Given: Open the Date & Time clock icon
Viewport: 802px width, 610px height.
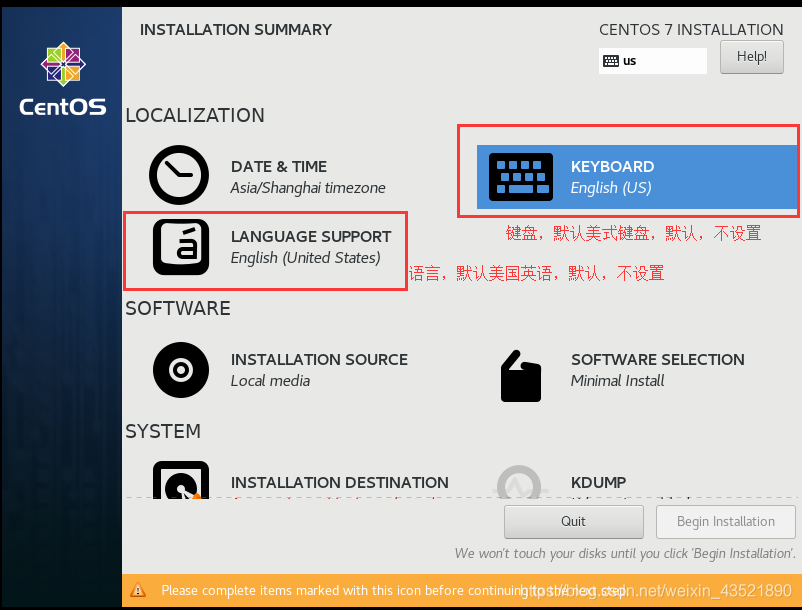Looking at the screenshot, I should (x=179, y=175).
